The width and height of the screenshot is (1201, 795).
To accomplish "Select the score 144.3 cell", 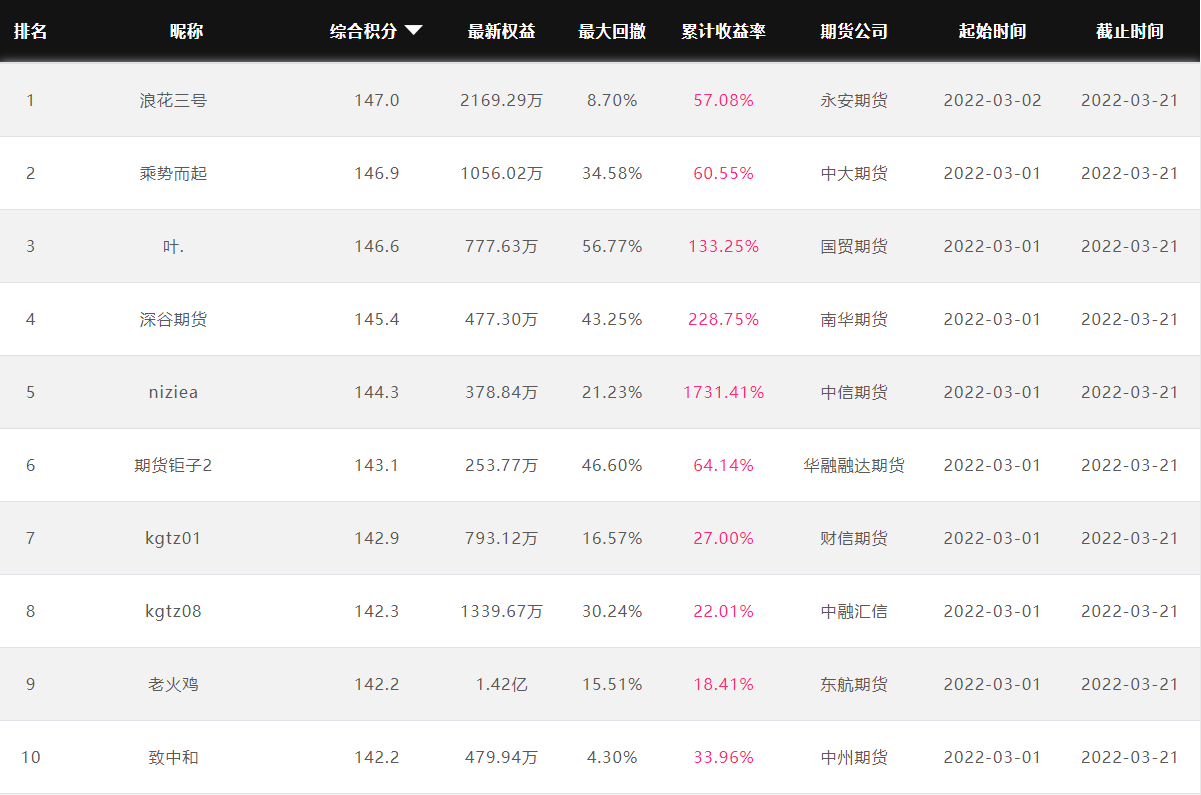I will [x=377, y=392].
